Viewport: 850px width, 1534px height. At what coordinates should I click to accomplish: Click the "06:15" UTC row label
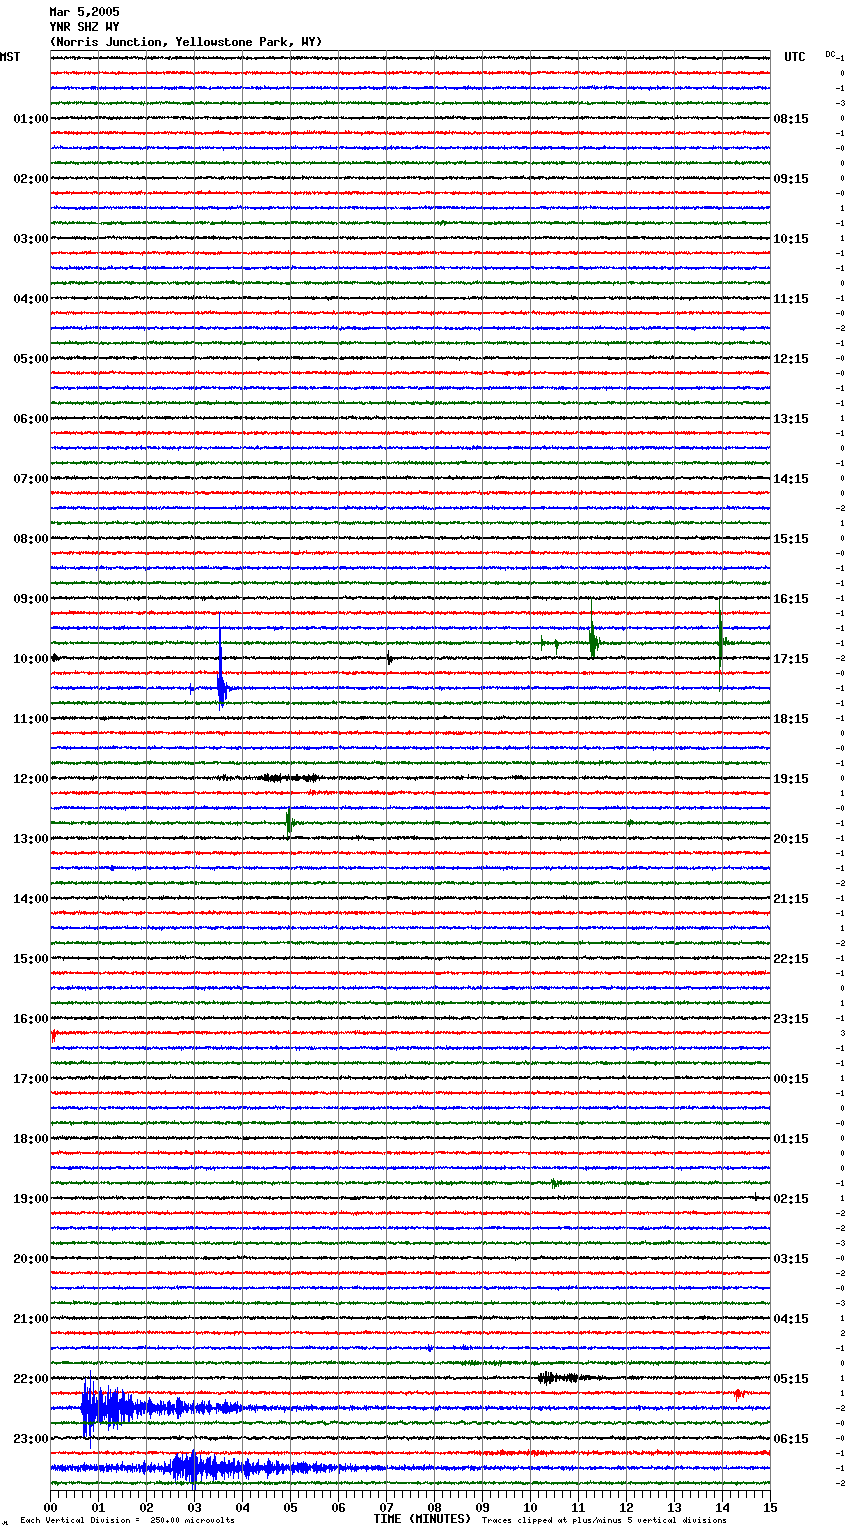click(791, 1439)
